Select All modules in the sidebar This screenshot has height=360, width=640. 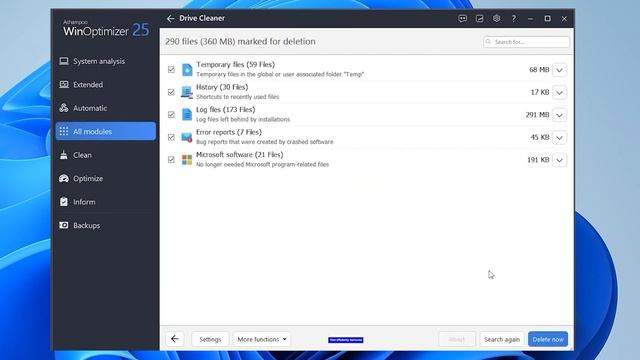[106, 131]
